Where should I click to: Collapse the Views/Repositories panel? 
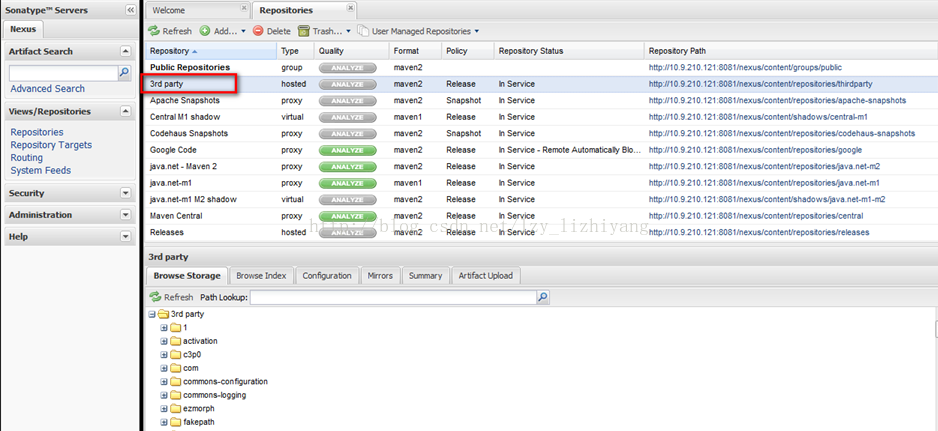(x=125, y=111)
